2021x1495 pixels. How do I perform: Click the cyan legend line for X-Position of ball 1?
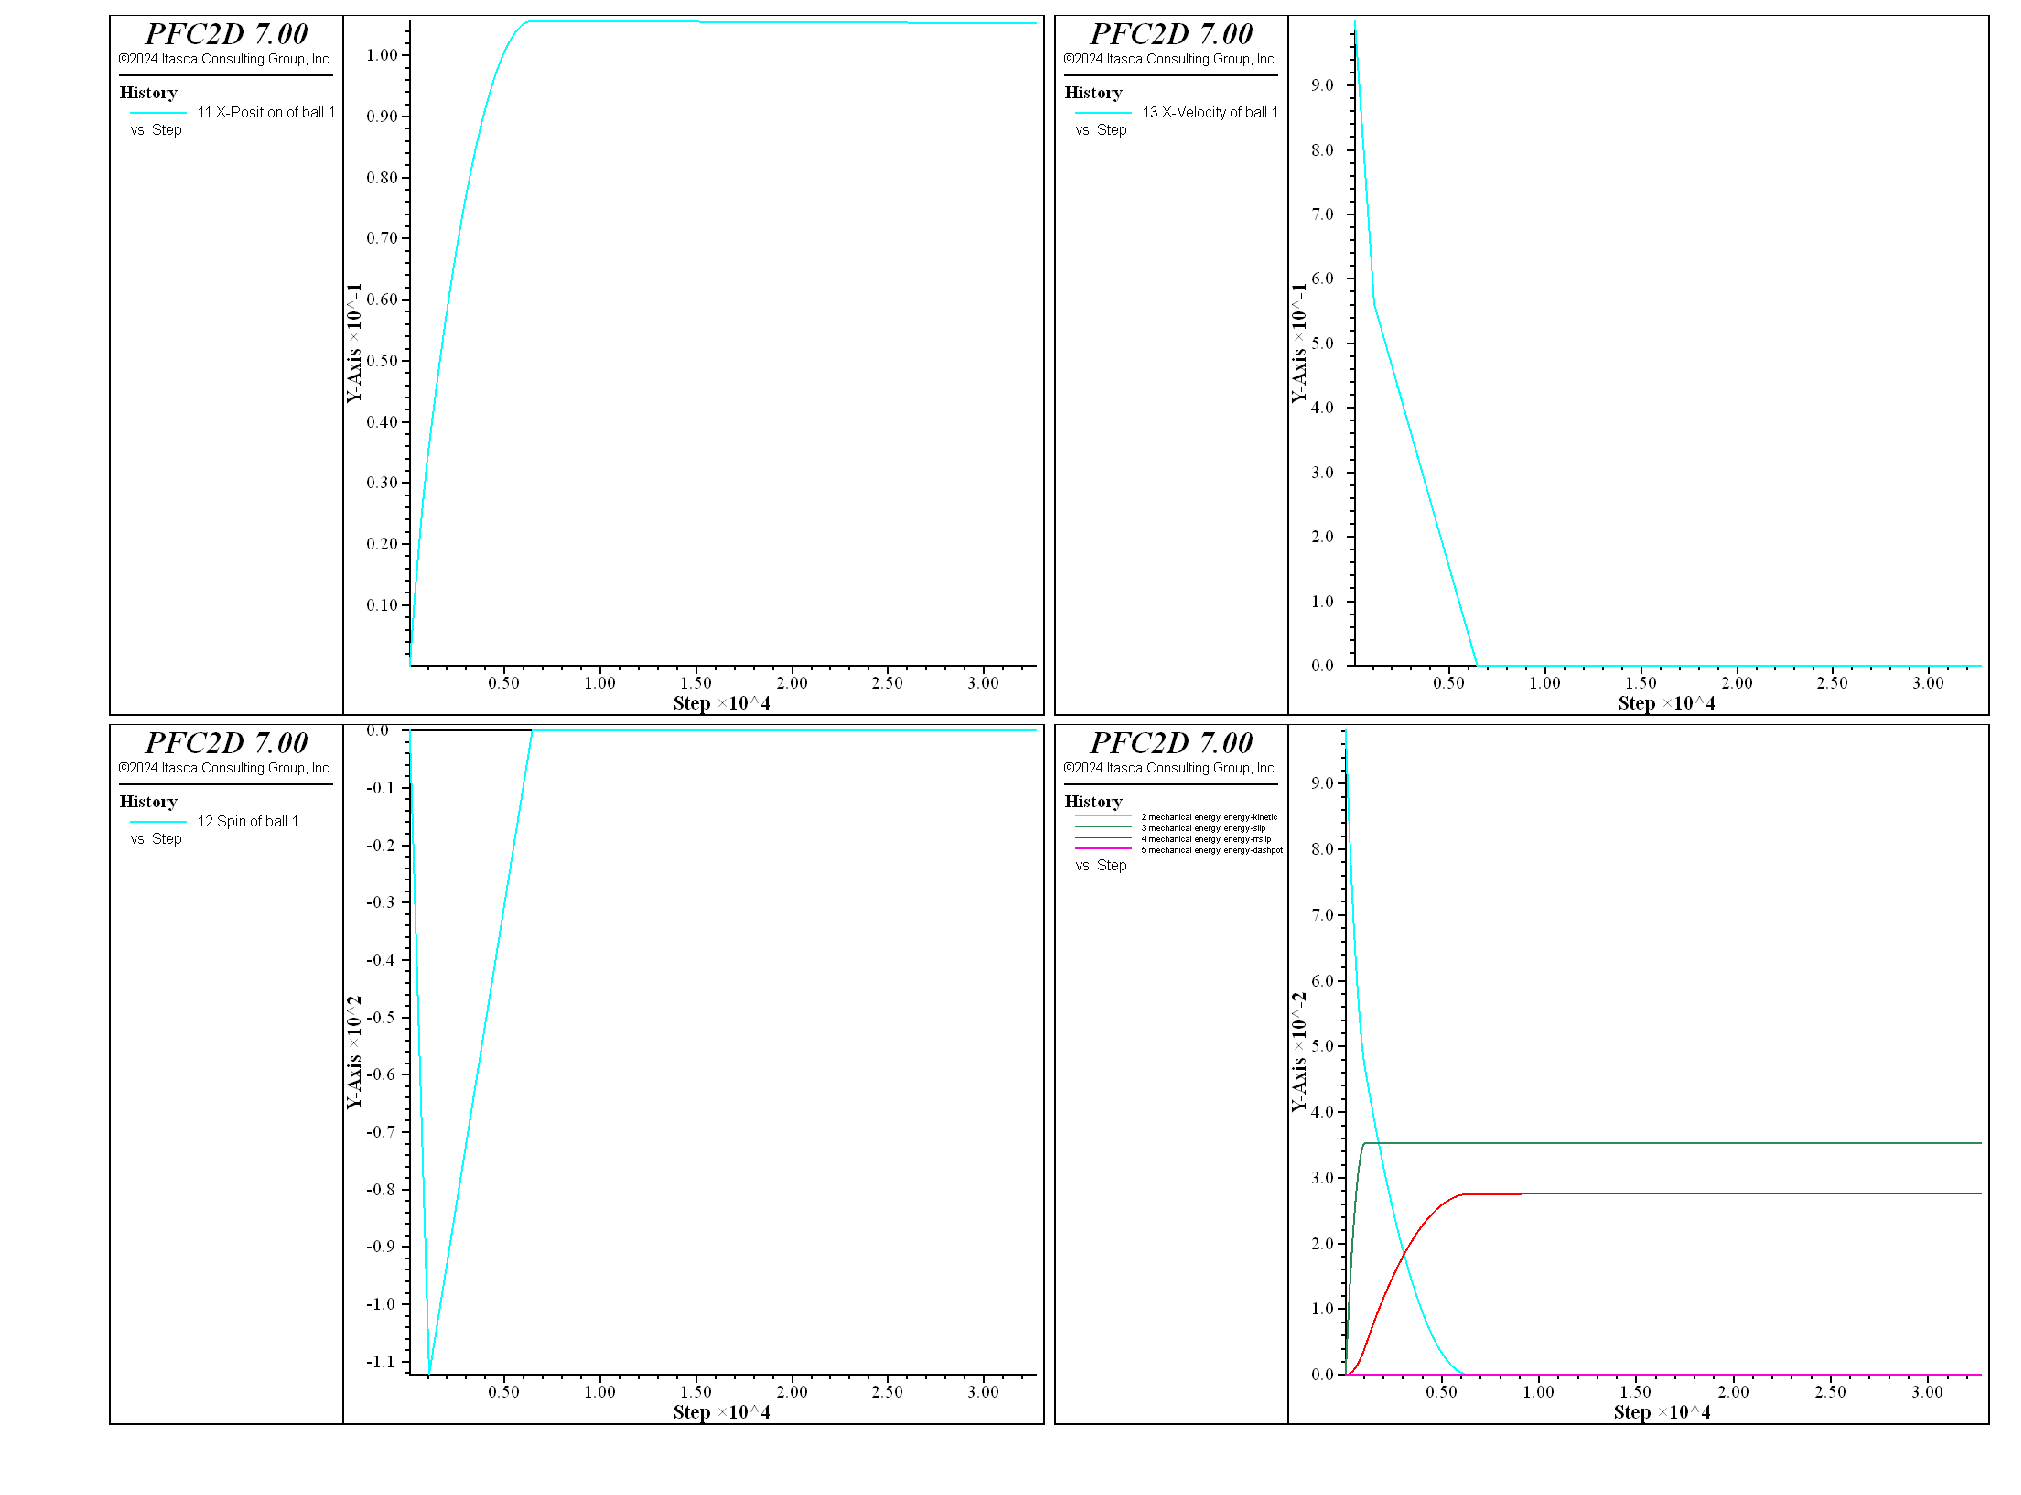(x=158, y=113)
